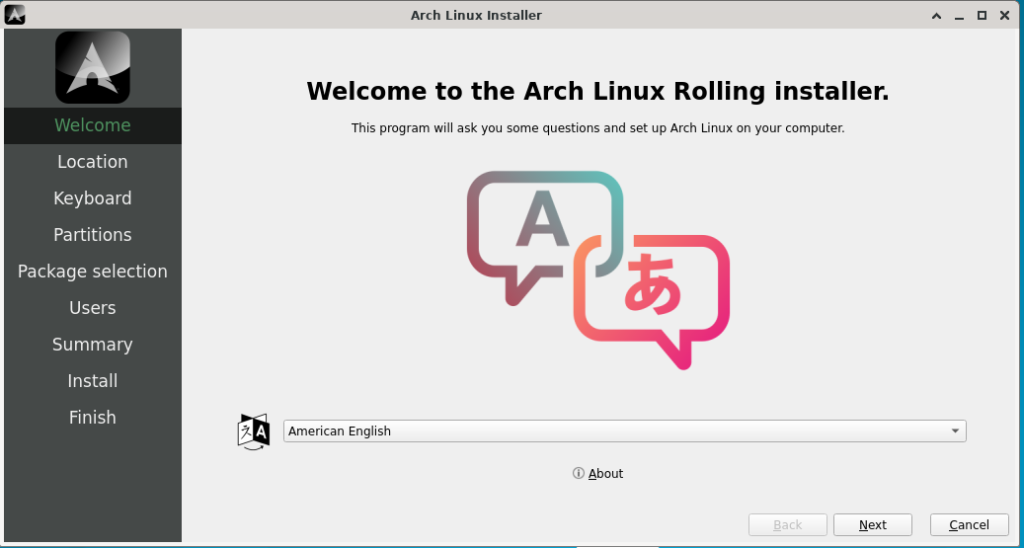Click the disabled Back button
1024x548 pixels.
coord(788,525)
